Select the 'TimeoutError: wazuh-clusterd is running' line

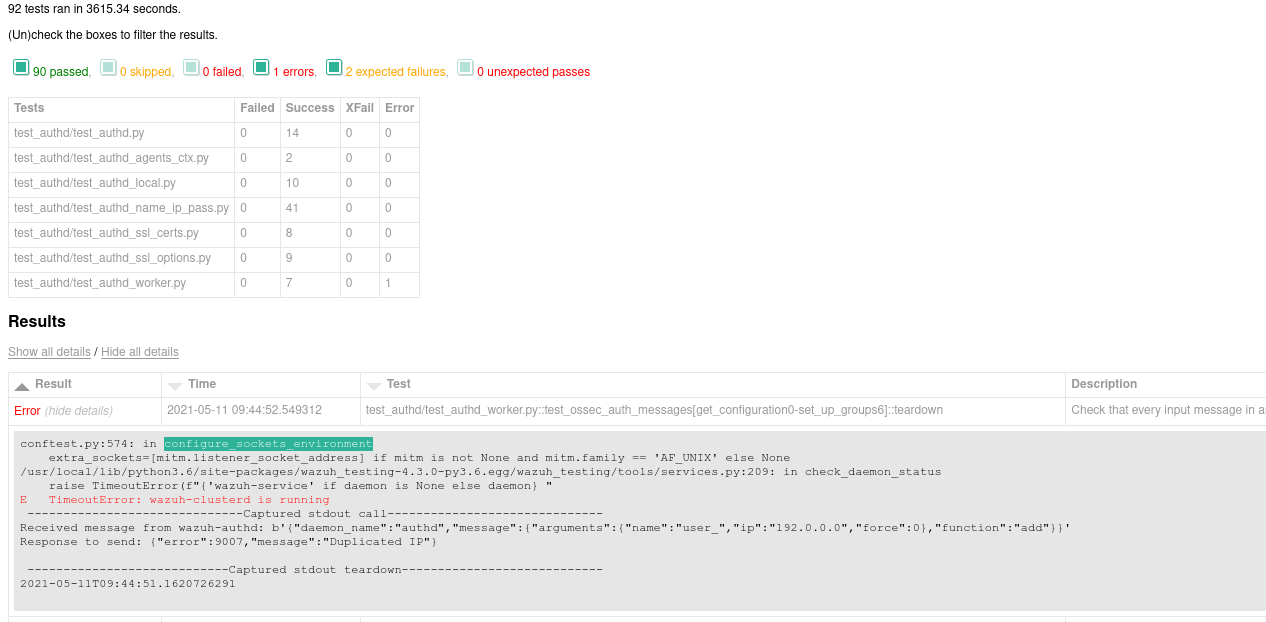coord(189,500)
